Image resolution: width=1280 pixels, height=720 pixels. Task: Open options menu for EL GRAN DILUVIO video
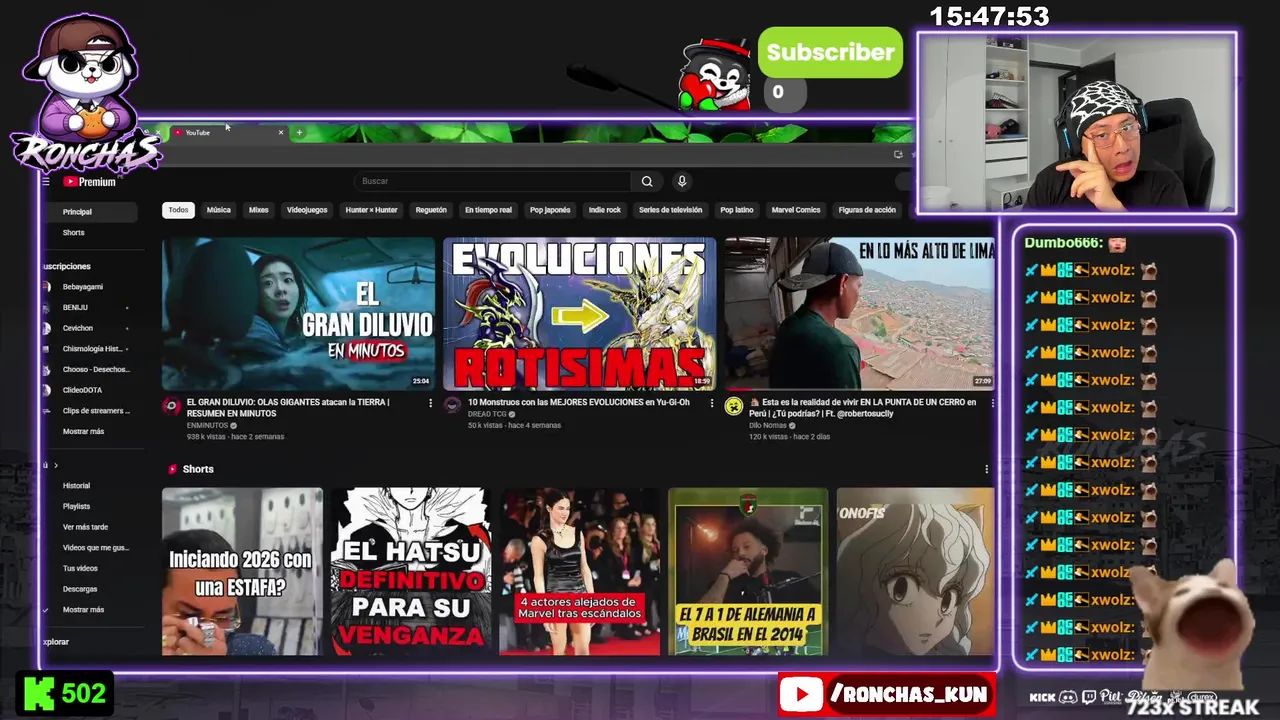pyautogui.click(x=431, y=403)
